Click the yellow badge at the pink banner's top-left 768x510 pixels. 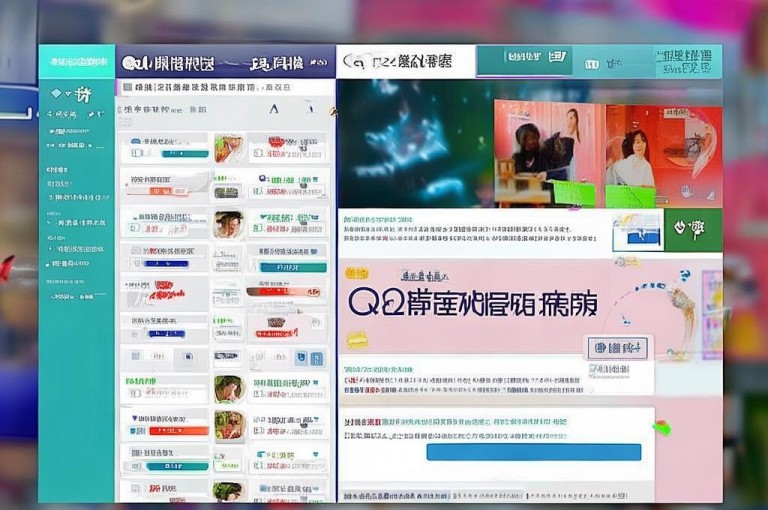(356, 273)
